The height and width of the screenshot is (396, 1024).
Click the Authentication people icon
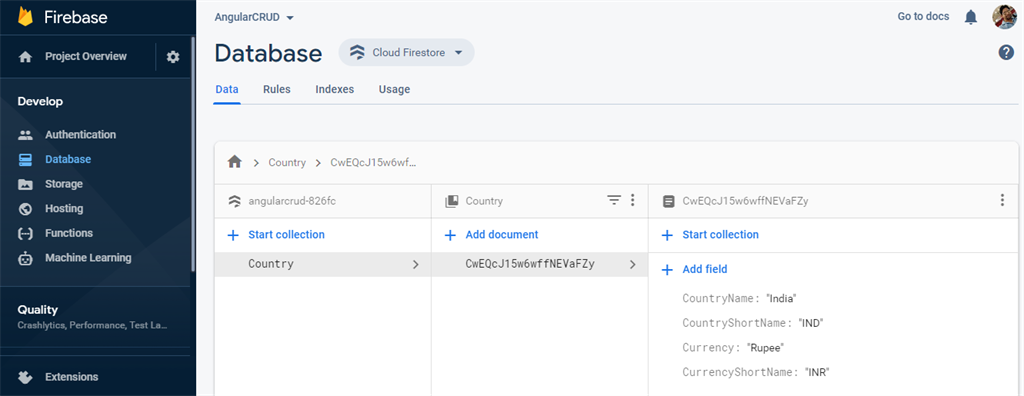coord(25,135)
